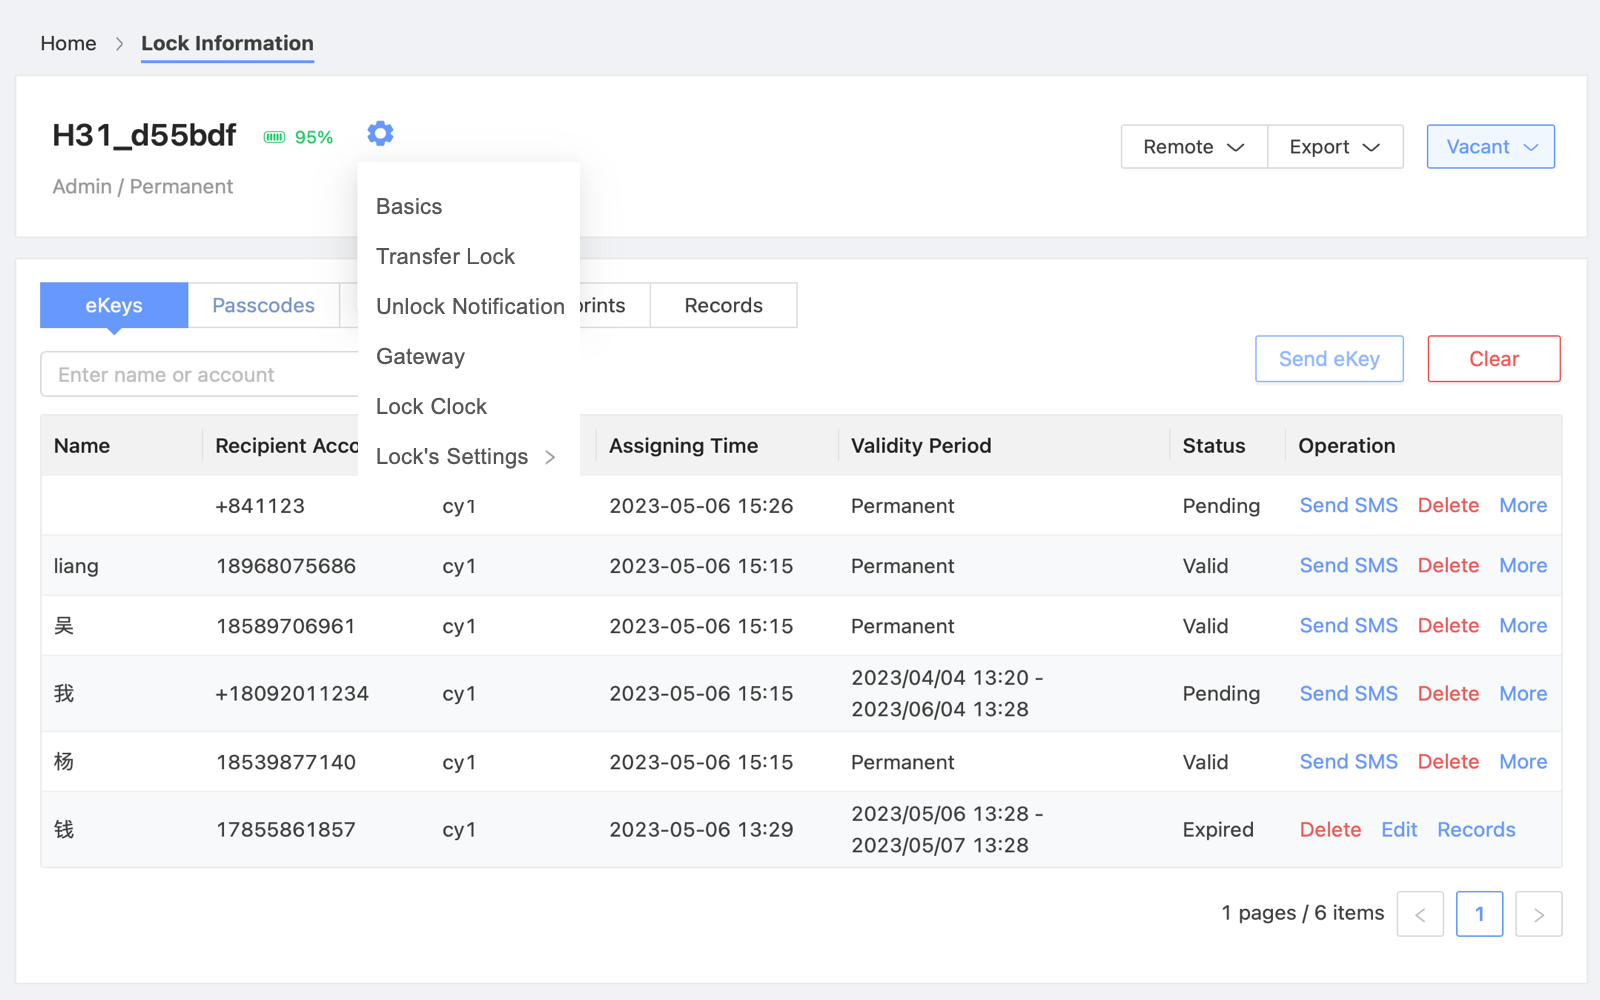Delete eKey for +18092011234

[1448, 694]
